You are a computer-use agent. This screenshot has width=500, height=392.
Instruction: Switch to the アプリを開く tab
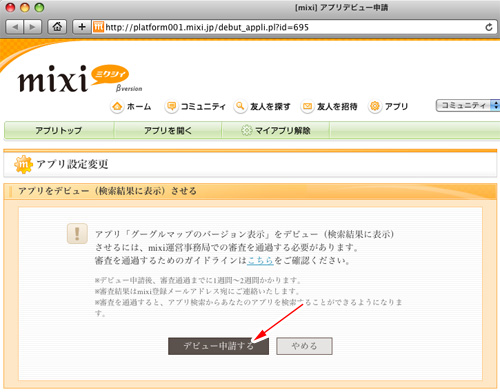(168, 130)
